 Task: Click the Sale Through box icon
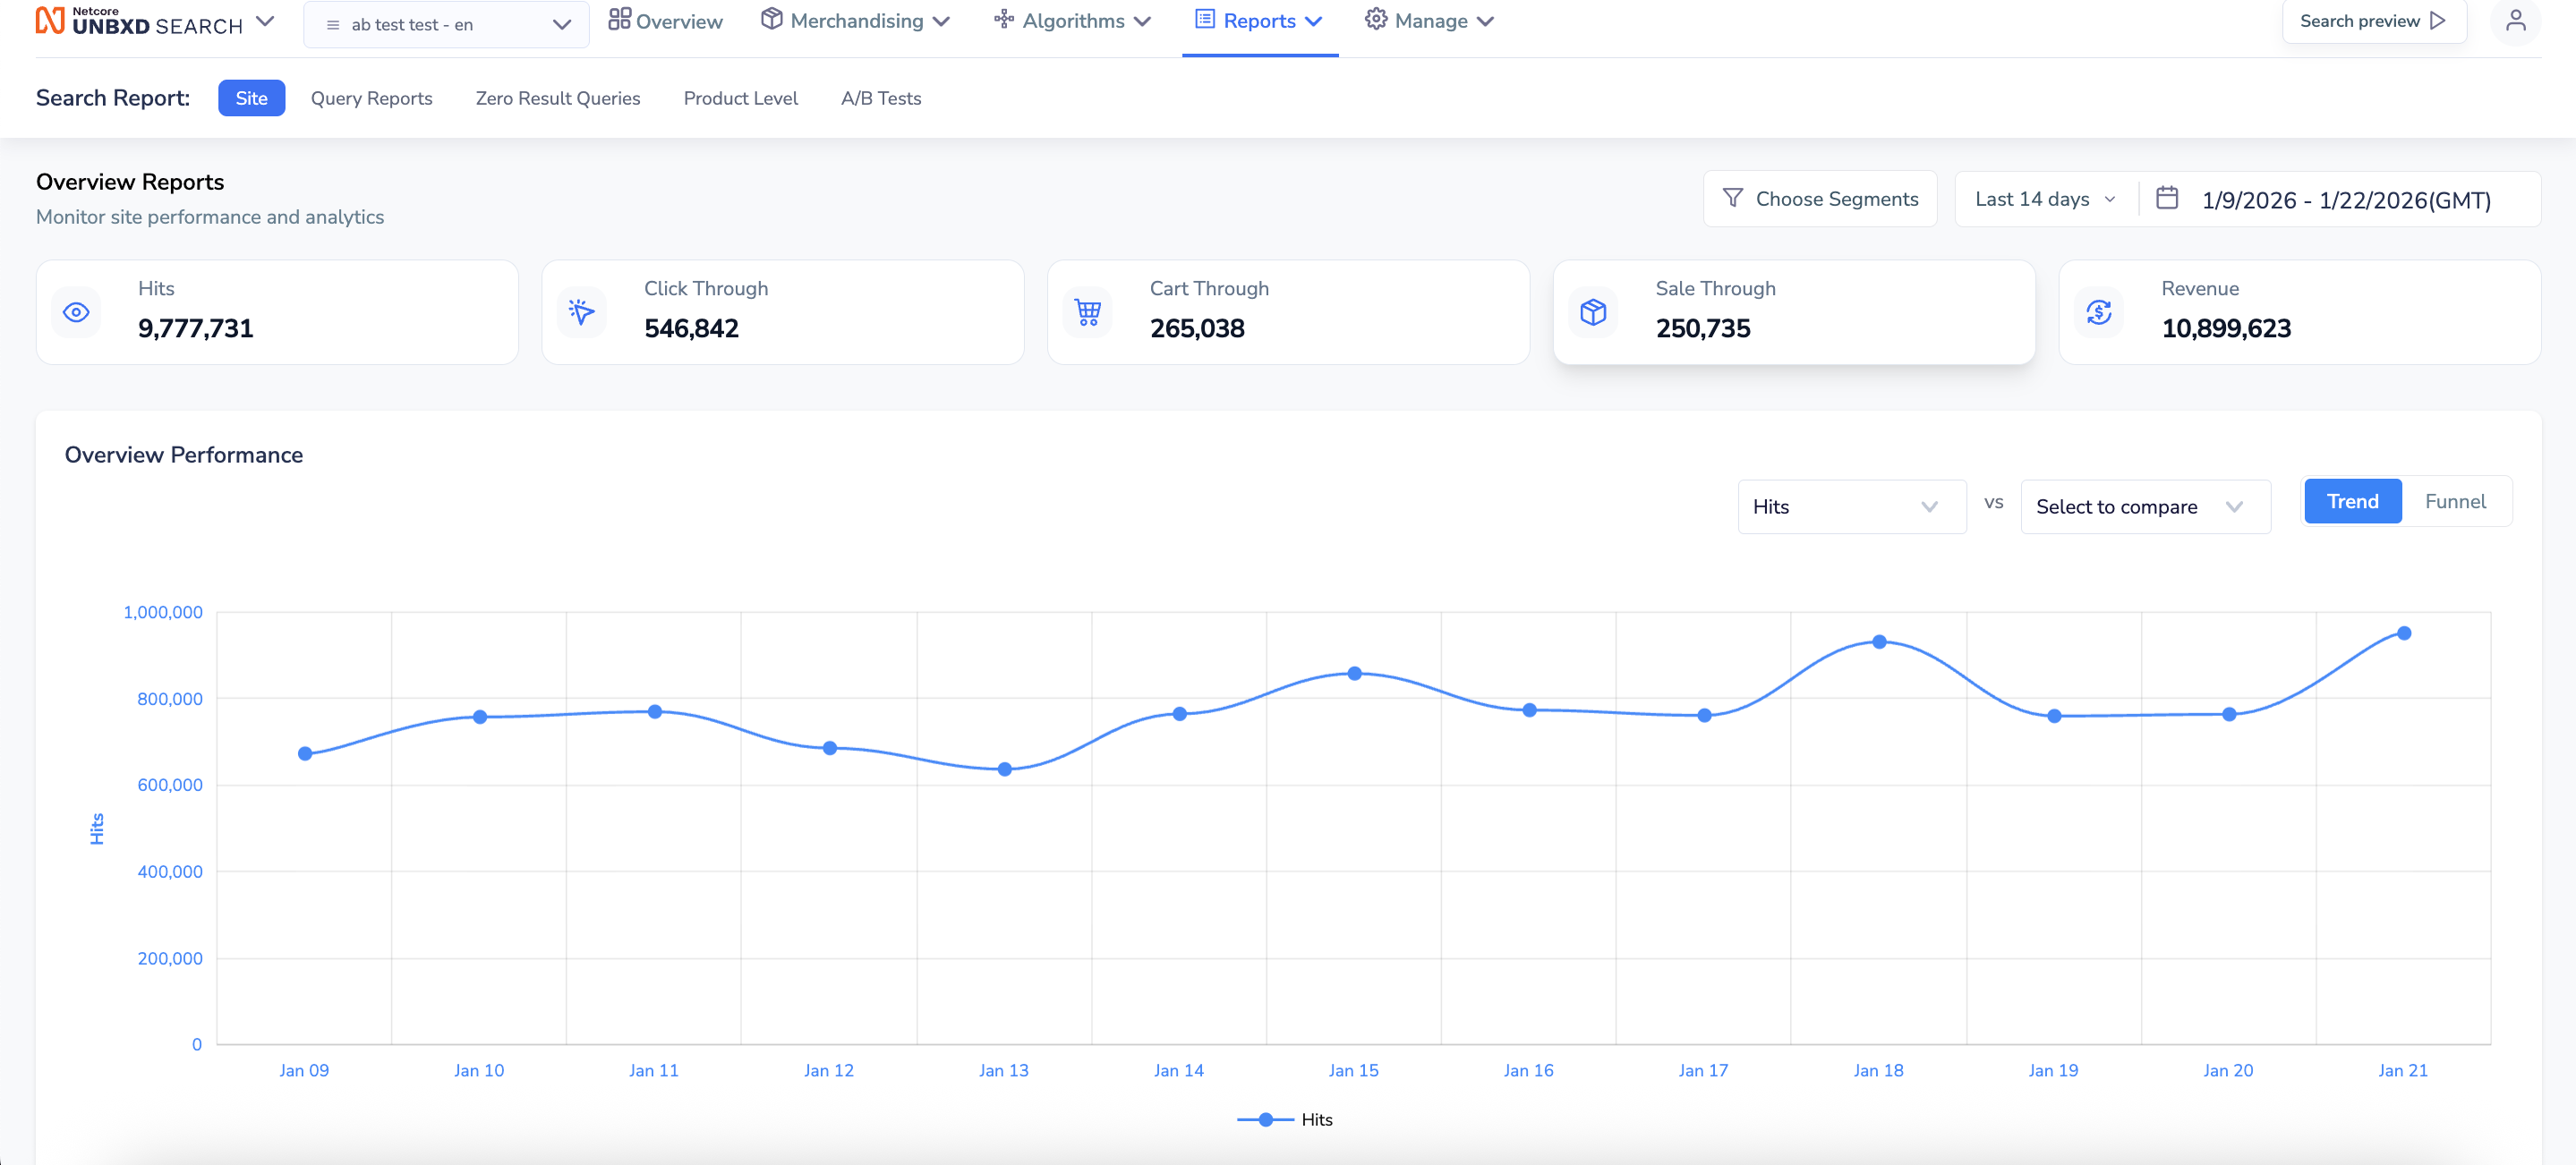point(1593,312)
